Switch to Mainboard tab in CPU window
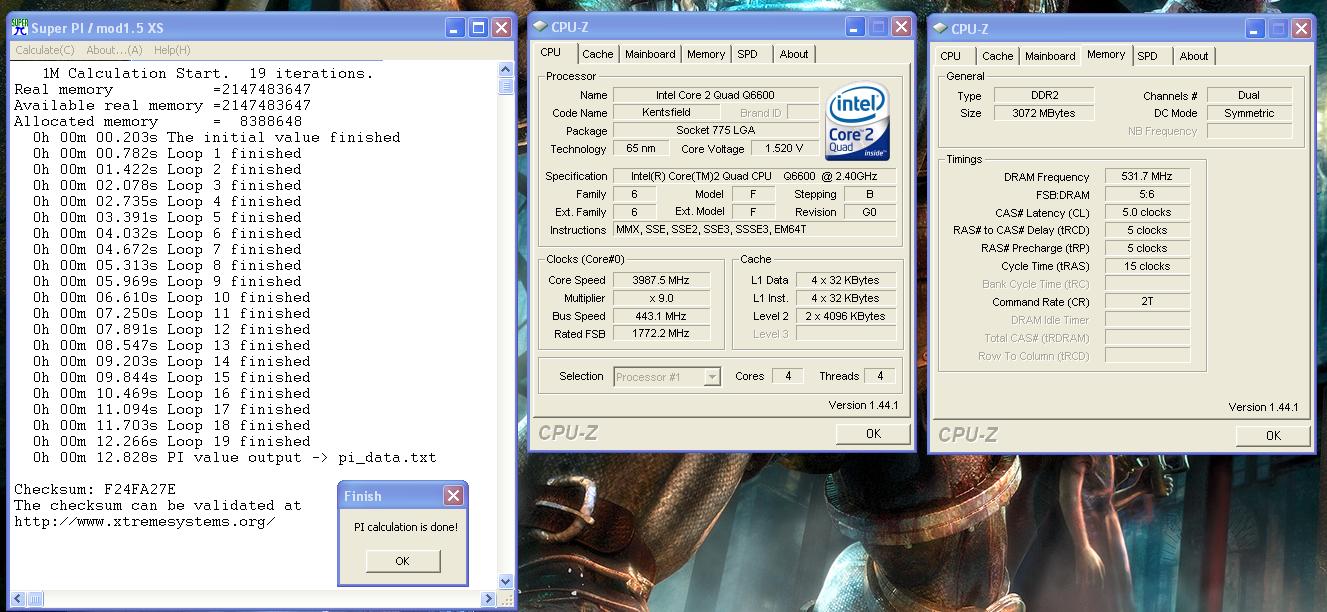This screenshot has width=1327, height=612. click(x=650, y=54)
